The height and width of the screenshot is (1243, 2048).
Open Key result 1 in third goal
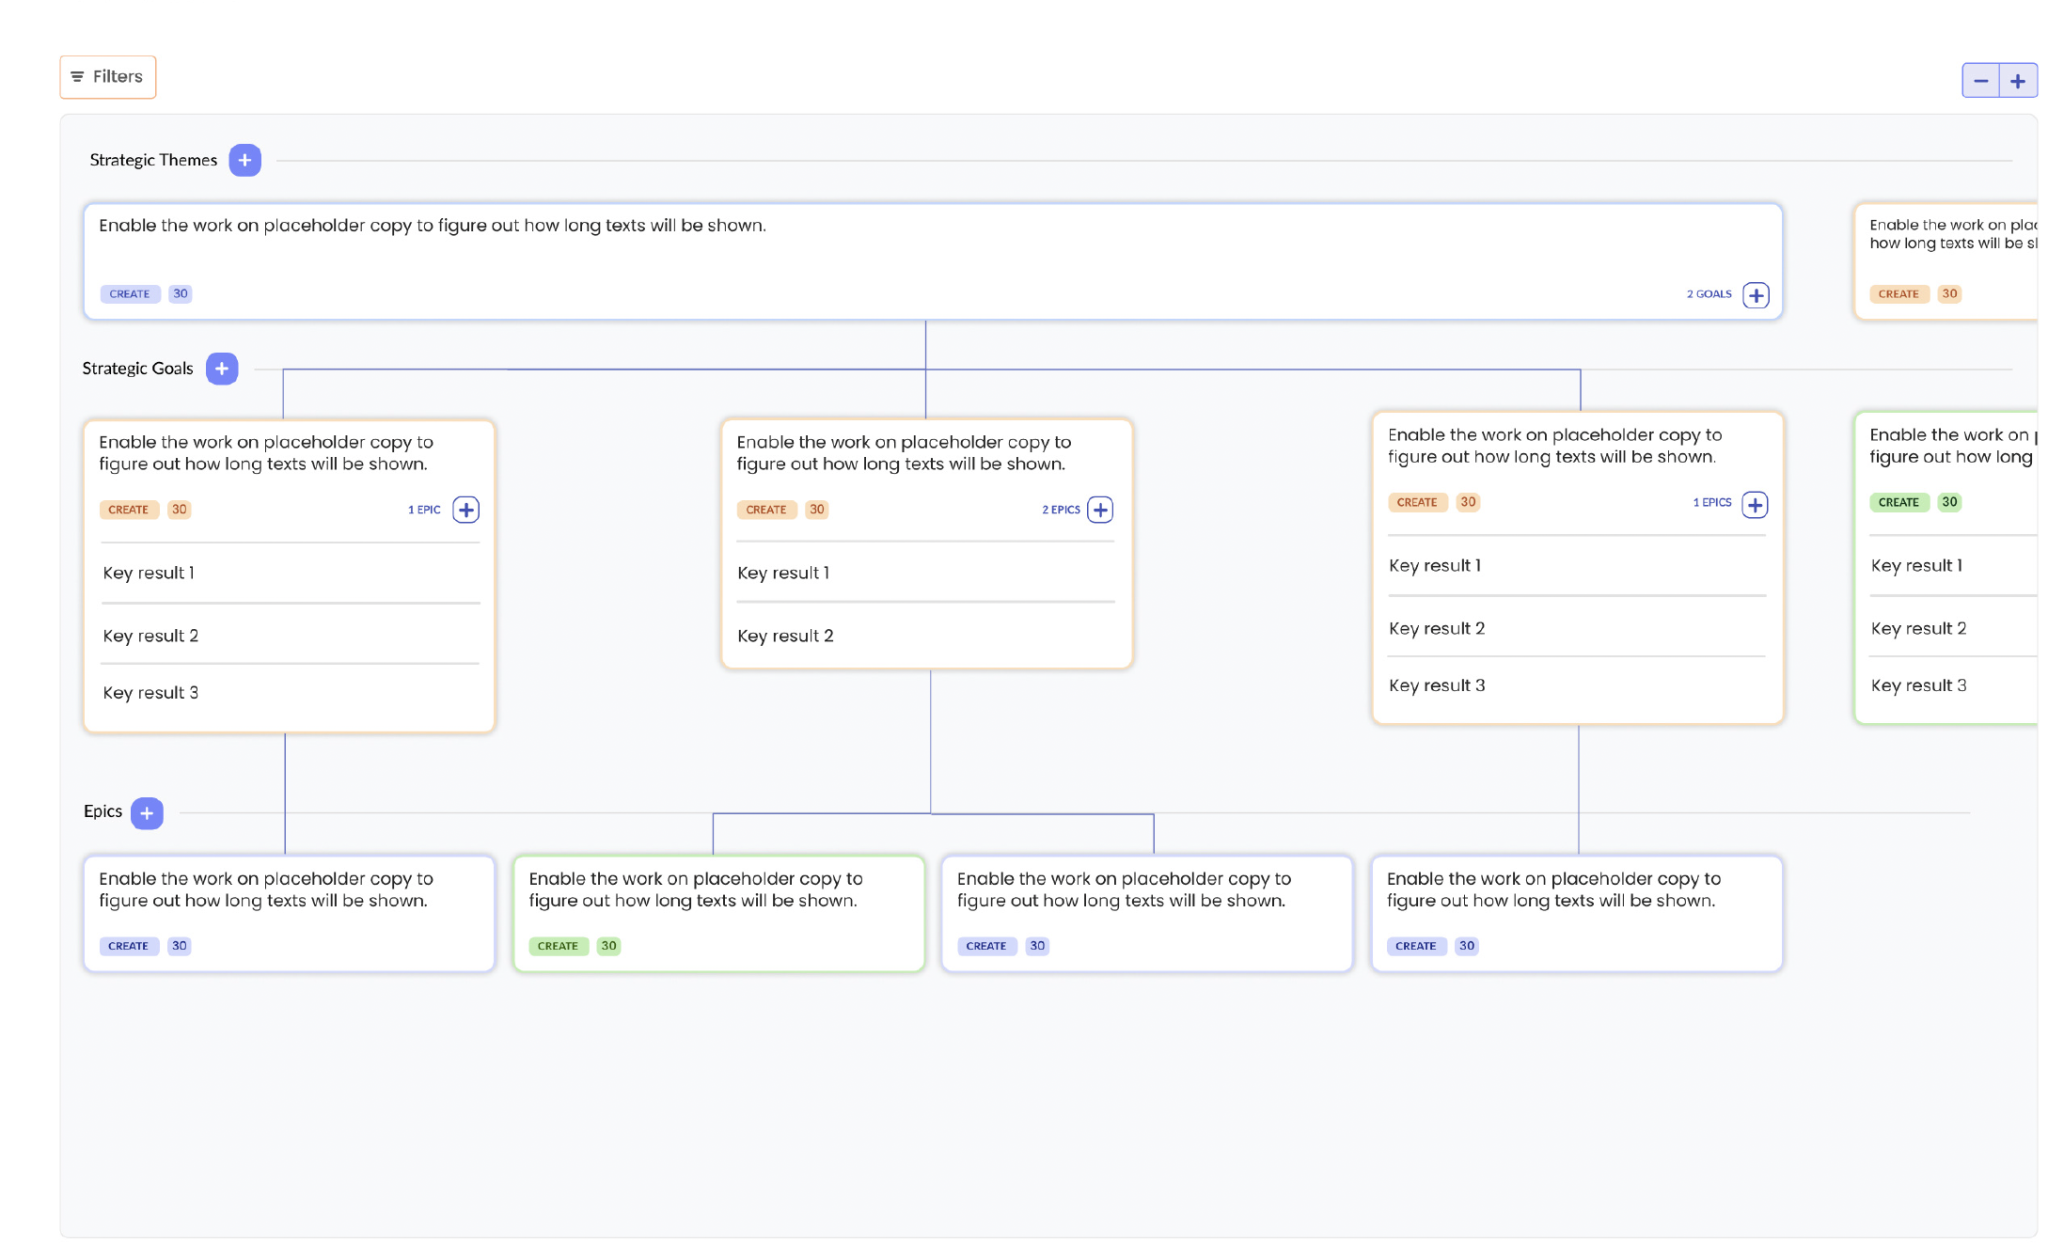tap(1434, 566)
